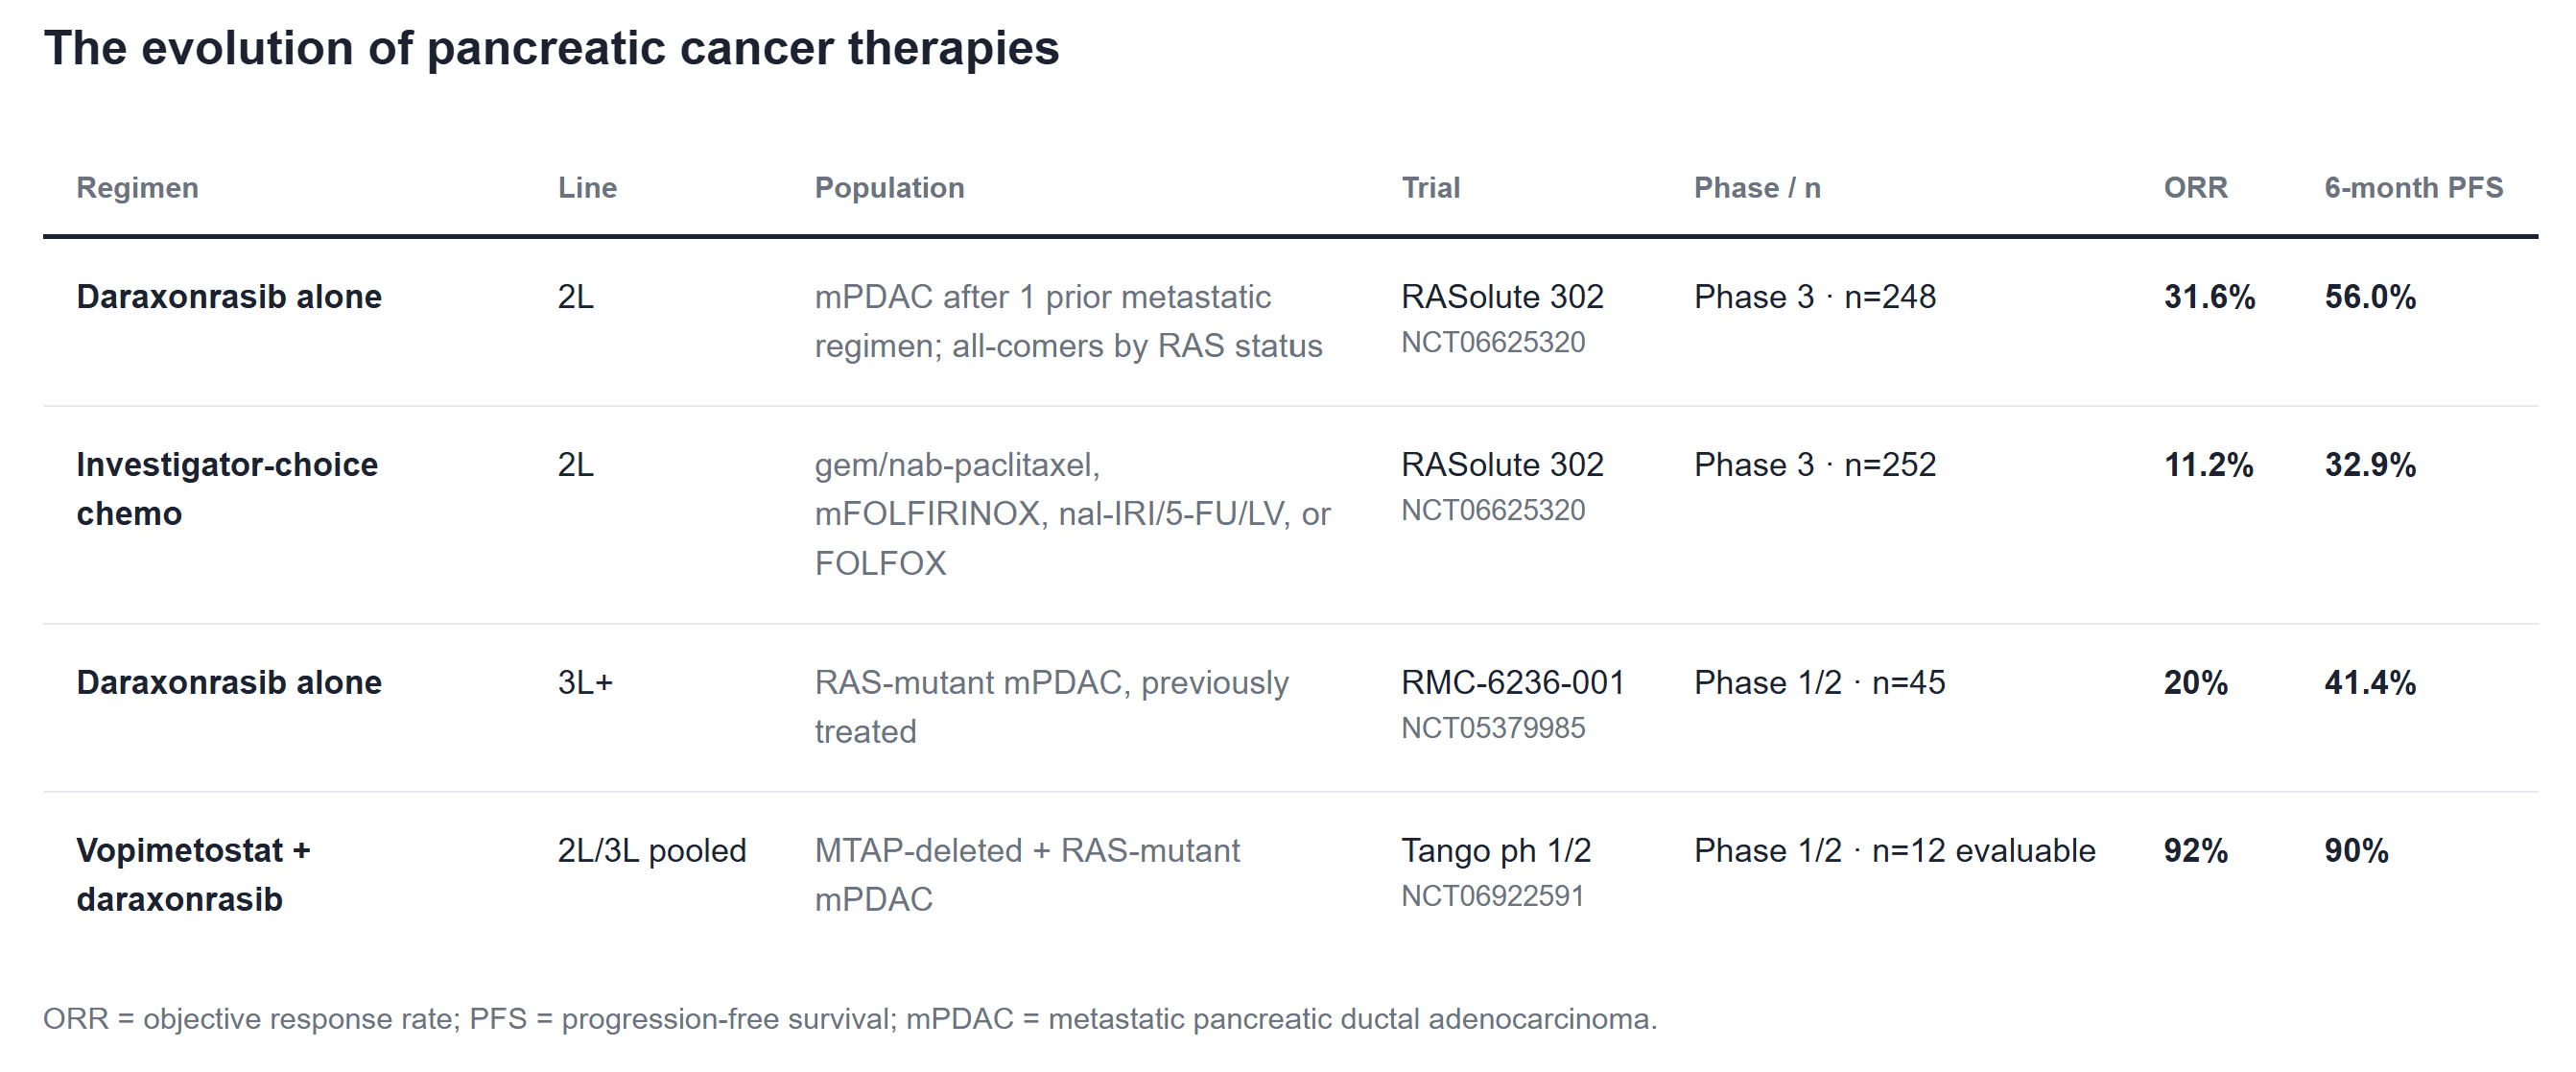The image size is (2576, 1072).
Task: Click the Regimen column header
Action: 137,187
